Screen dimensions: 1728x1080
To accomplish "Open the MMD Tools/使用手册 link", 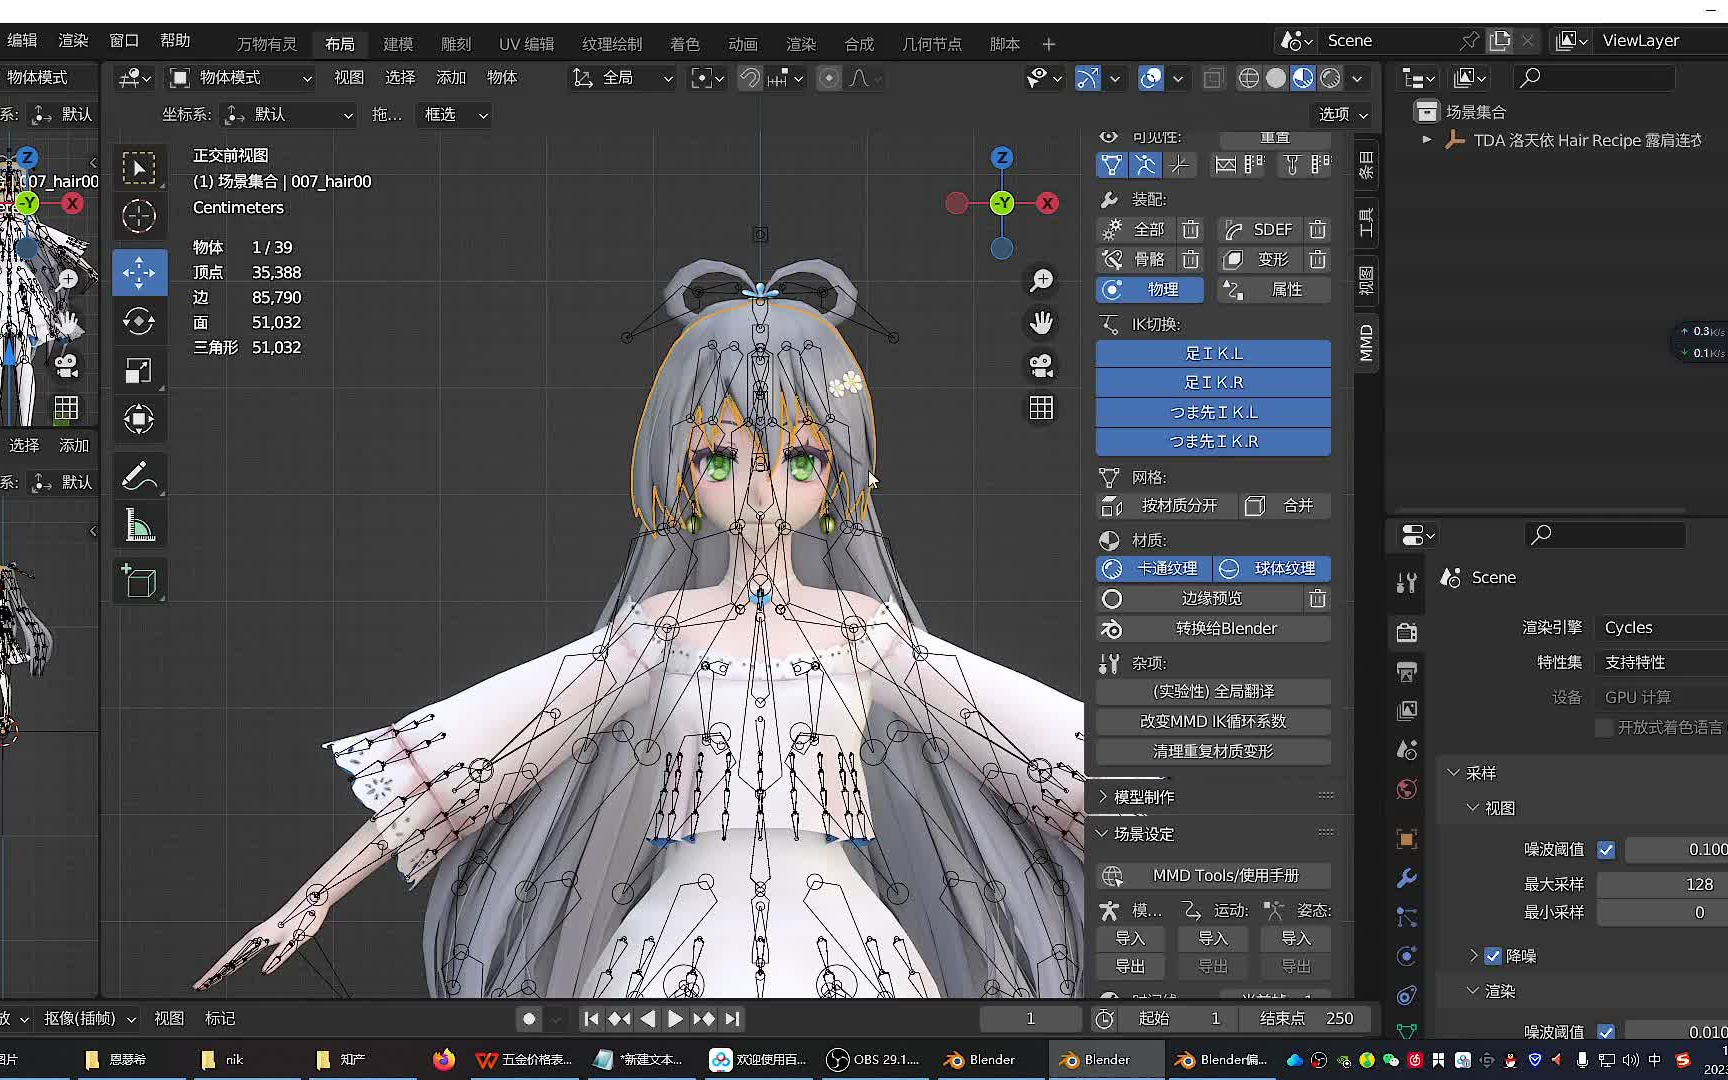I will pos(1213,876).
